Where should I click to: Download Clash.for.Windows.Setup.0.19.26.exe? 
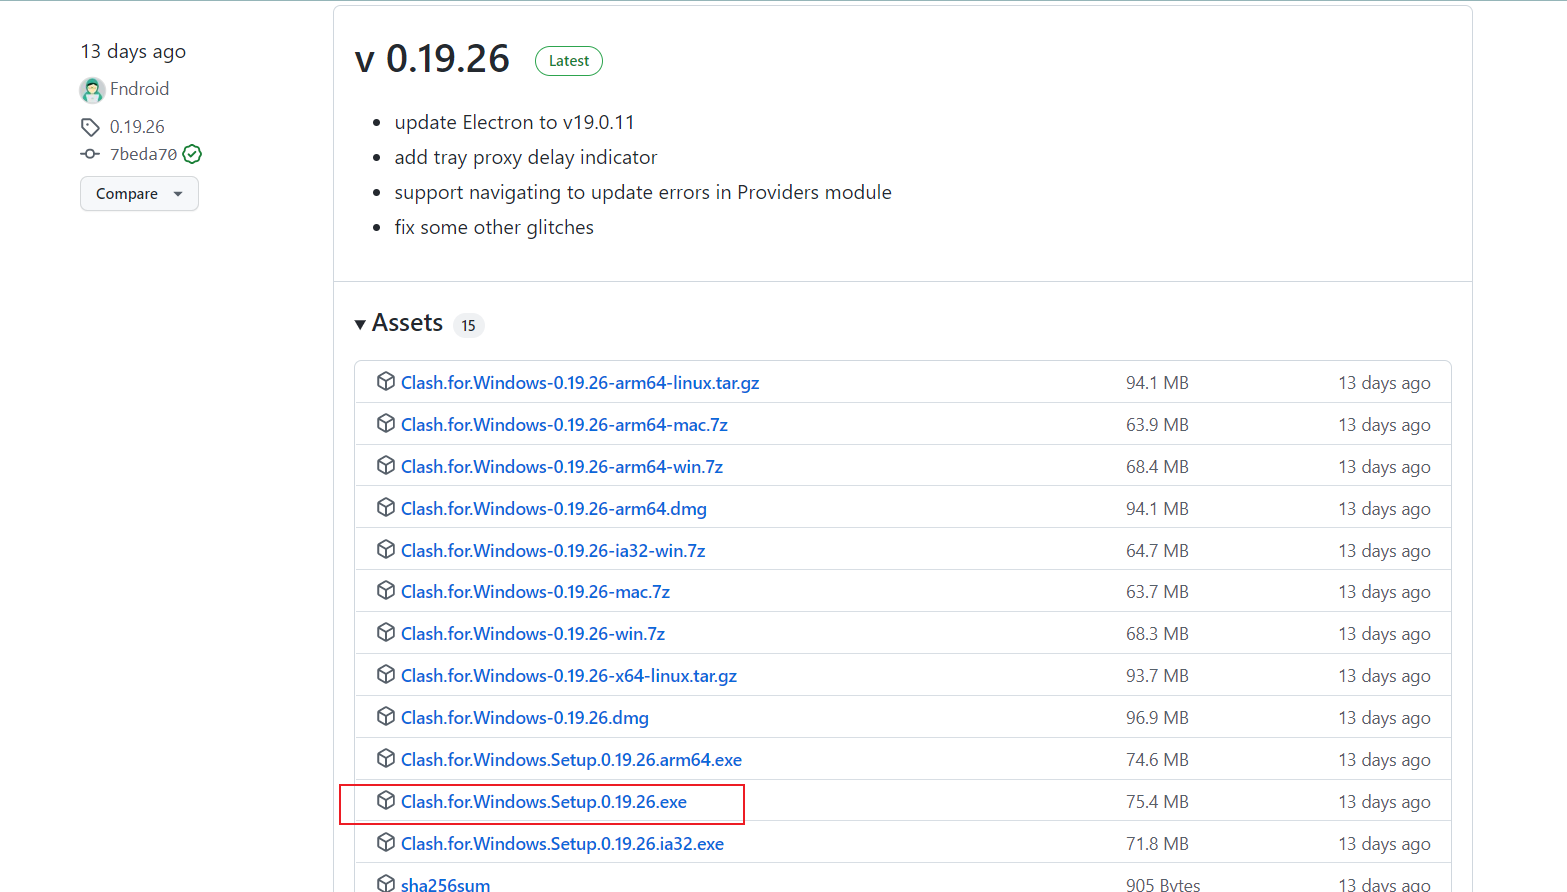click(x=544, y=802)
